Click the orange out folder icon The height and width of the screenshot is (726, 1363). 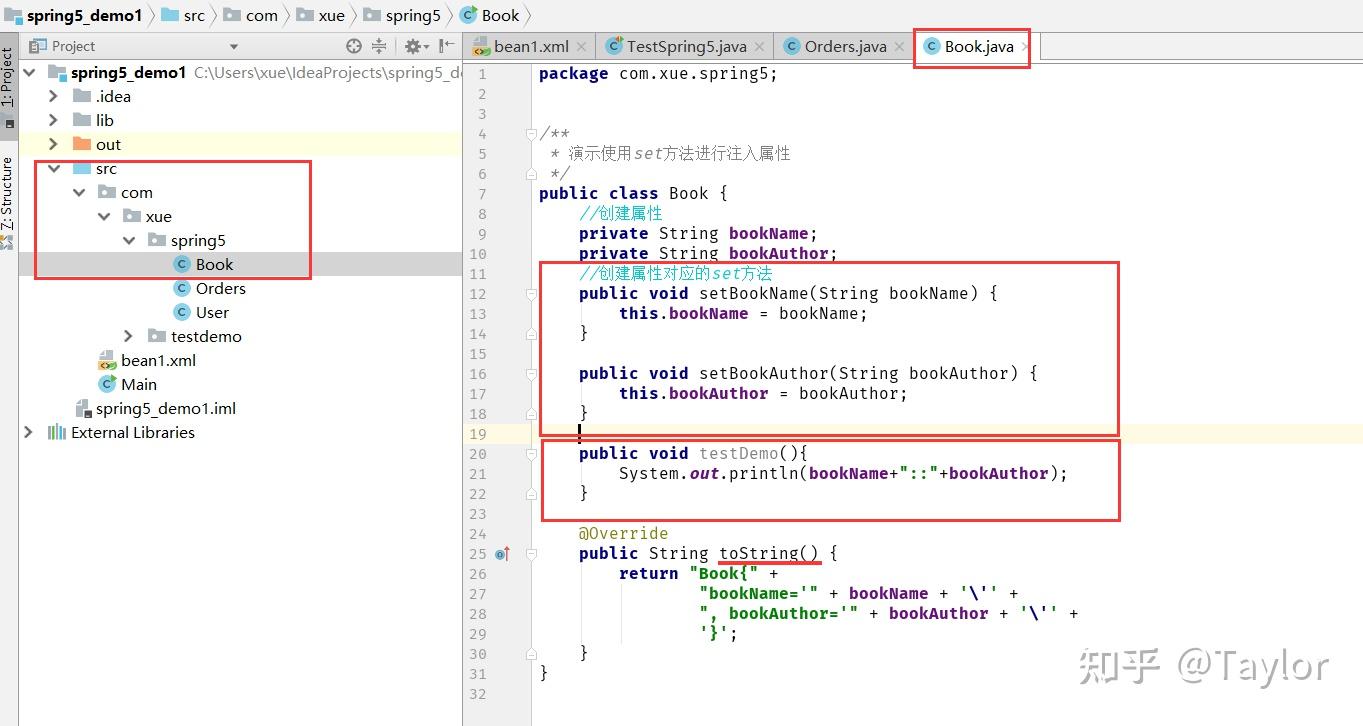point(82,144)
